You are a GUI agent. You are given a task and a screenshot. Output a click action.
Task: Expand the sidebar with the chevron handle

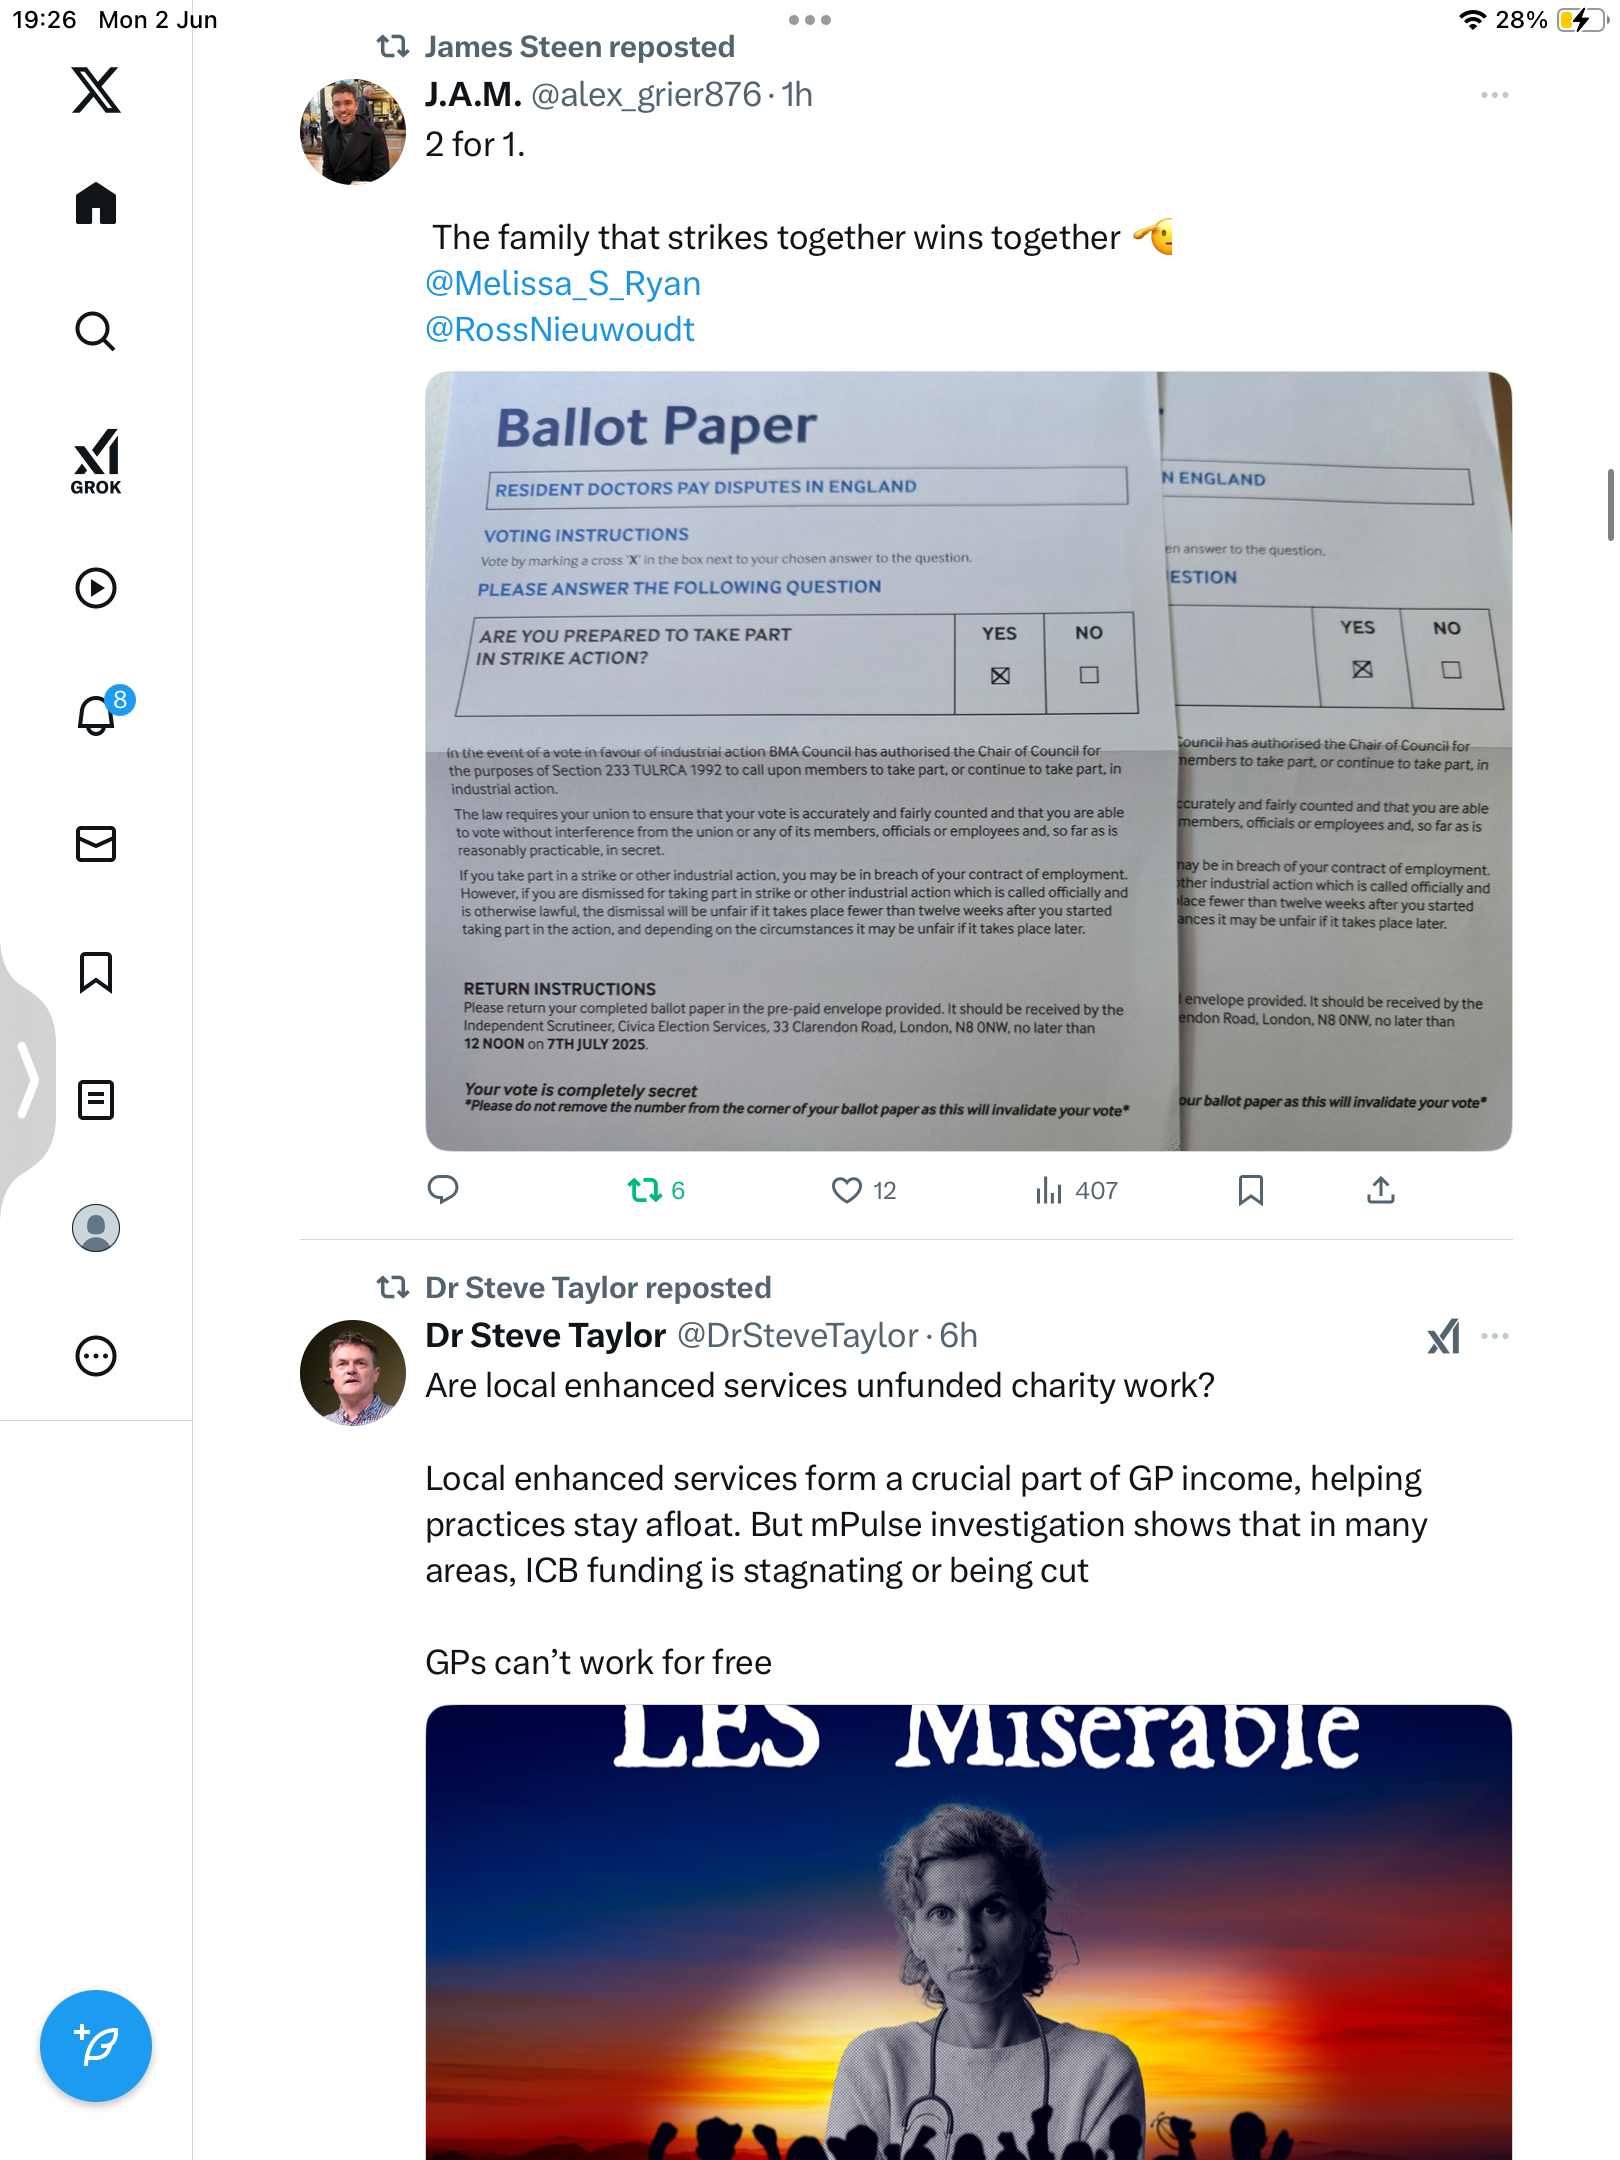click(28, 1080)
